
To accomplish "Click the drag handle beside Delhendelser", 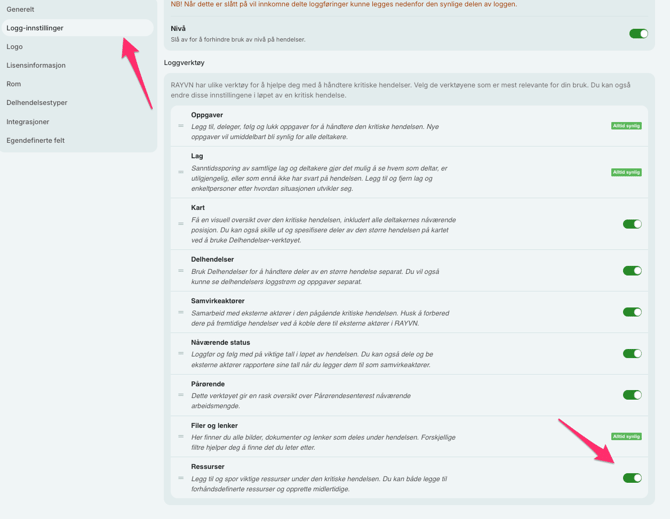I will [x=181, y=270].
